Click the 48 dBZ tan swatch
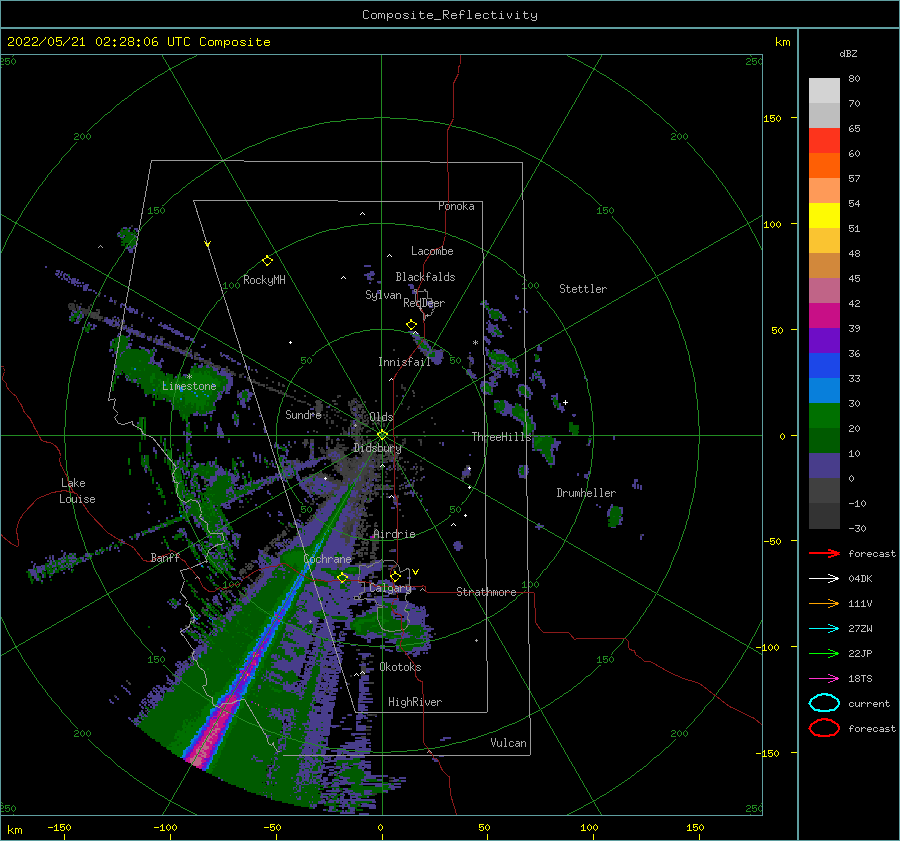 point(824,265)
